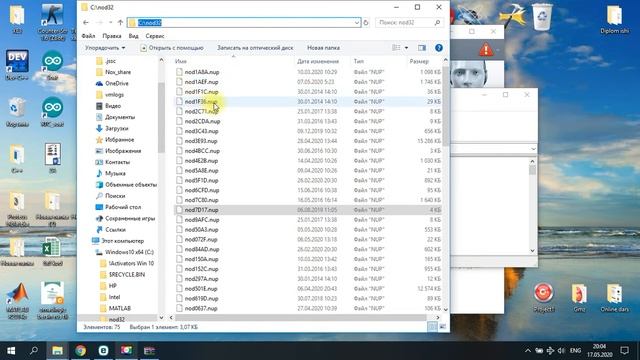Select the Gmz desktop icon
Screen dimensions: 640x360
(x=579, y=298)
